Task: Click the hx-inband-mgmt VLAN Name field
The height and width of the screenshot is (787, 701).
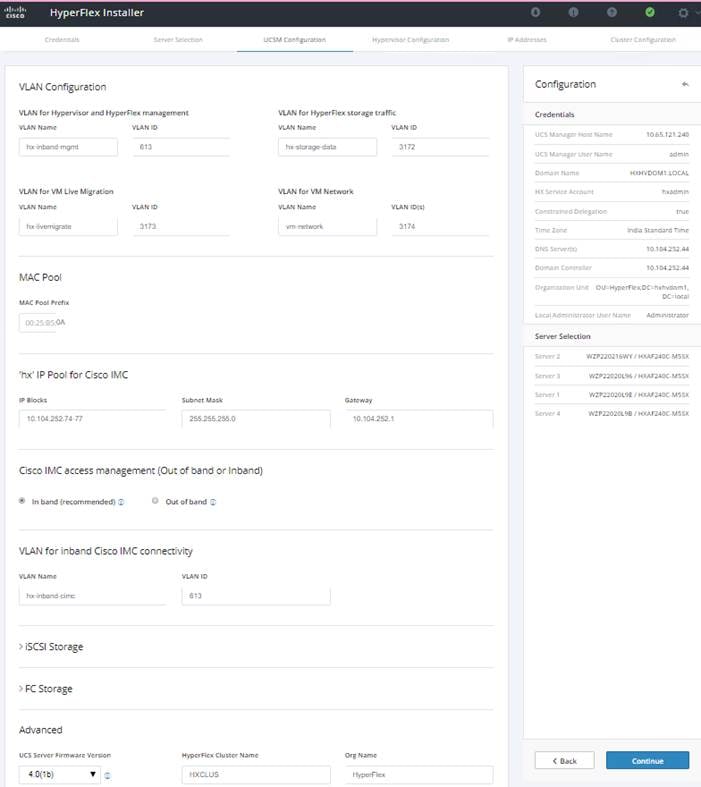Action: pyautogui.click(x=68, y=147)
